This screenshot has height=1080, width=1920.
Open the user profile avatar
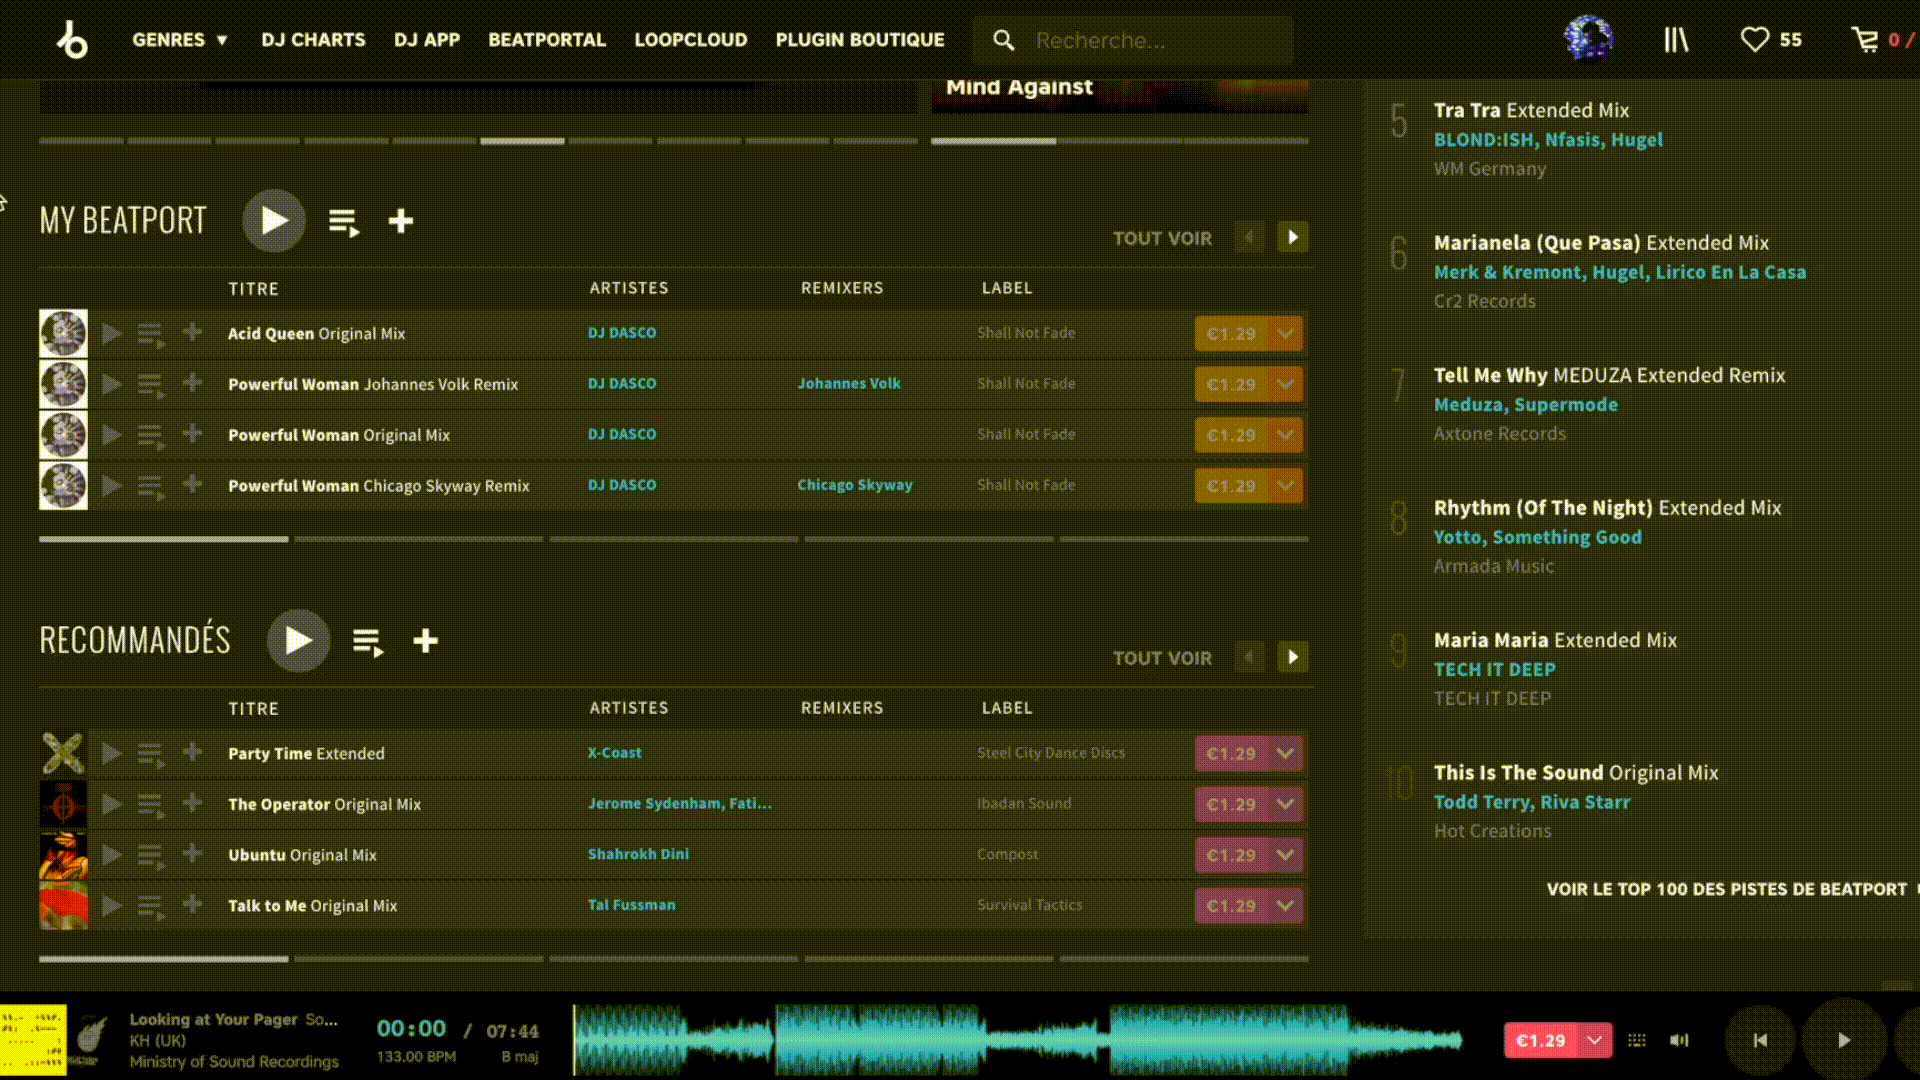1588,39
